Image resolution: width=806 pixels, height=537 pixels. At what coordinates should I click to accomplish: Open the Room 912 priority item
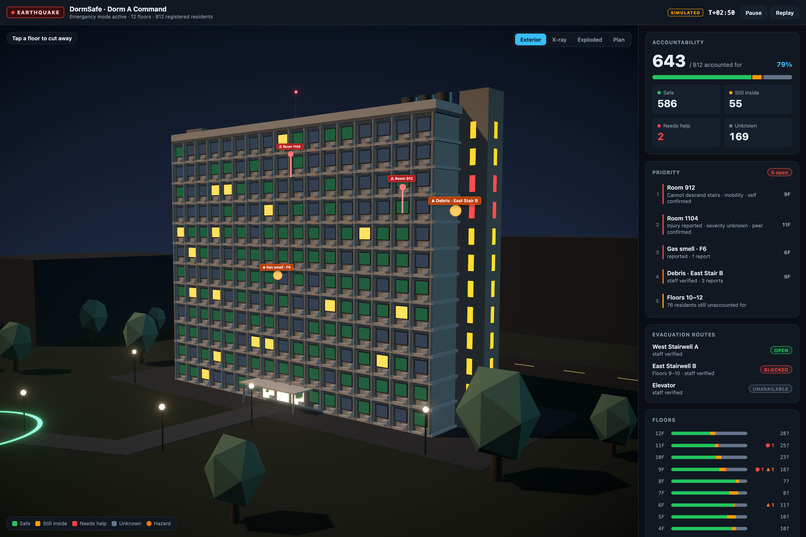722,194
